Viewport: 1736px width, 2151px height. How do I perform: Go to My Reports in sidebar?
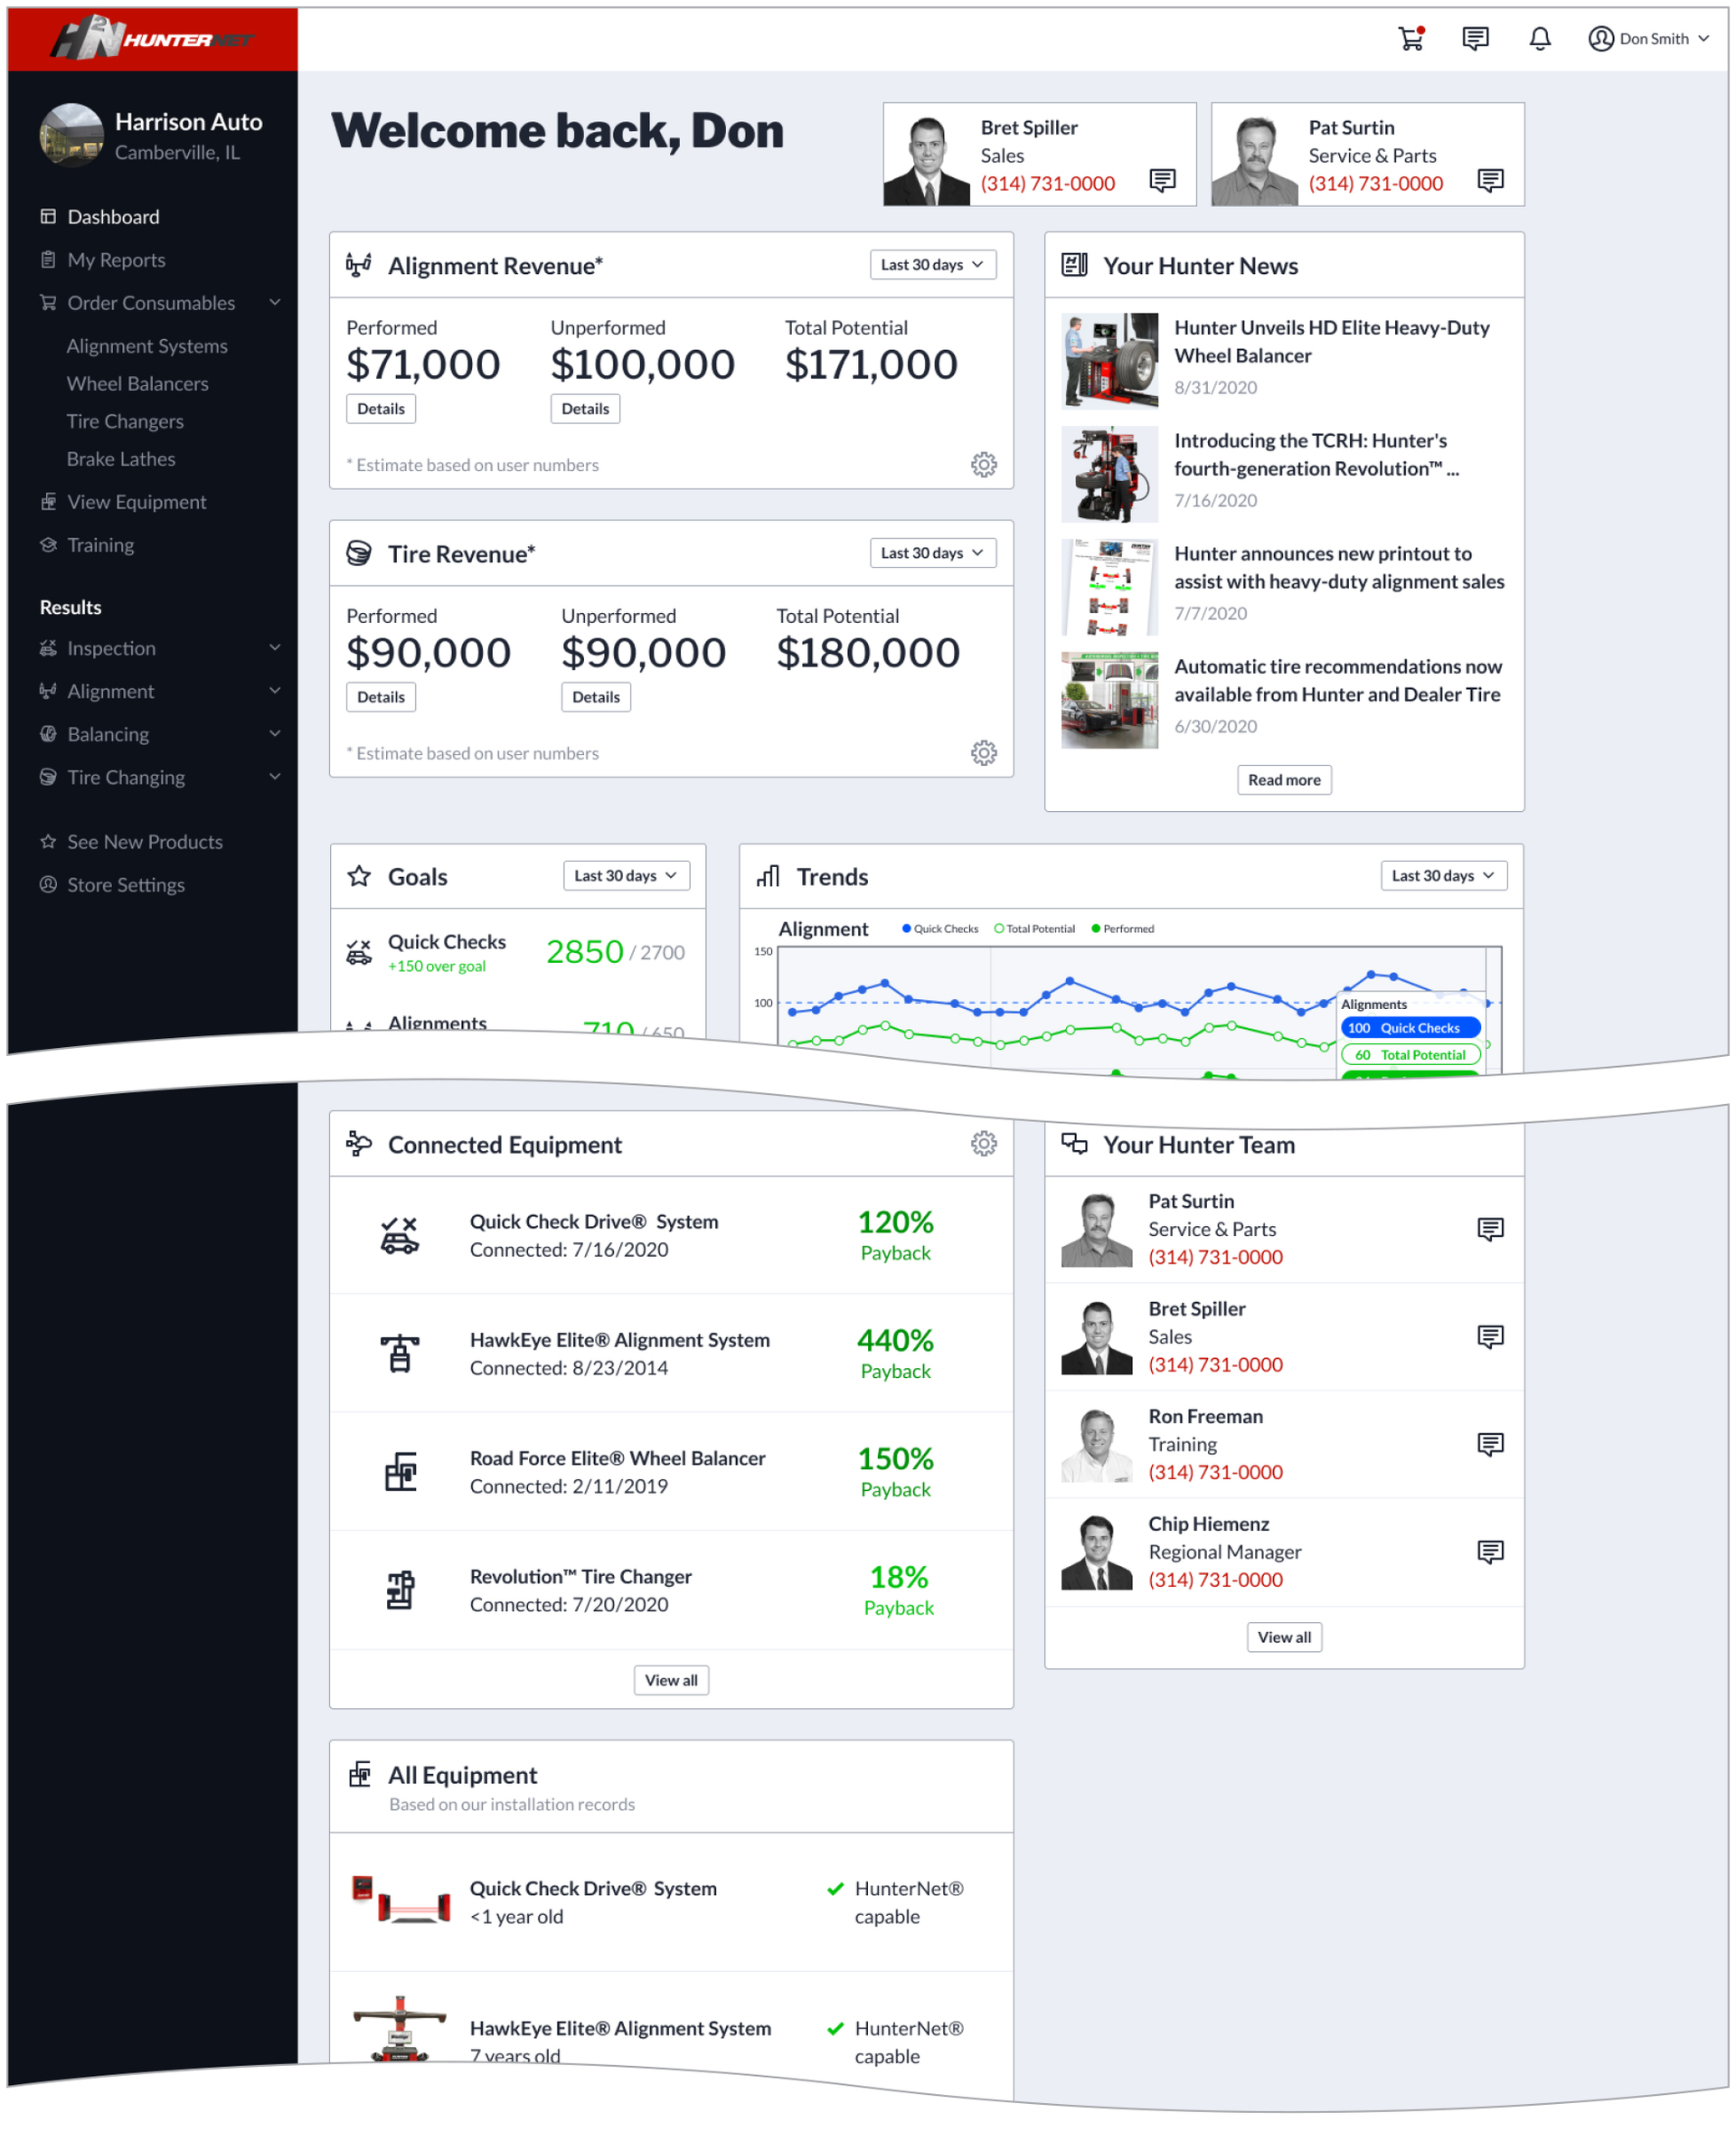click(116, 260)
